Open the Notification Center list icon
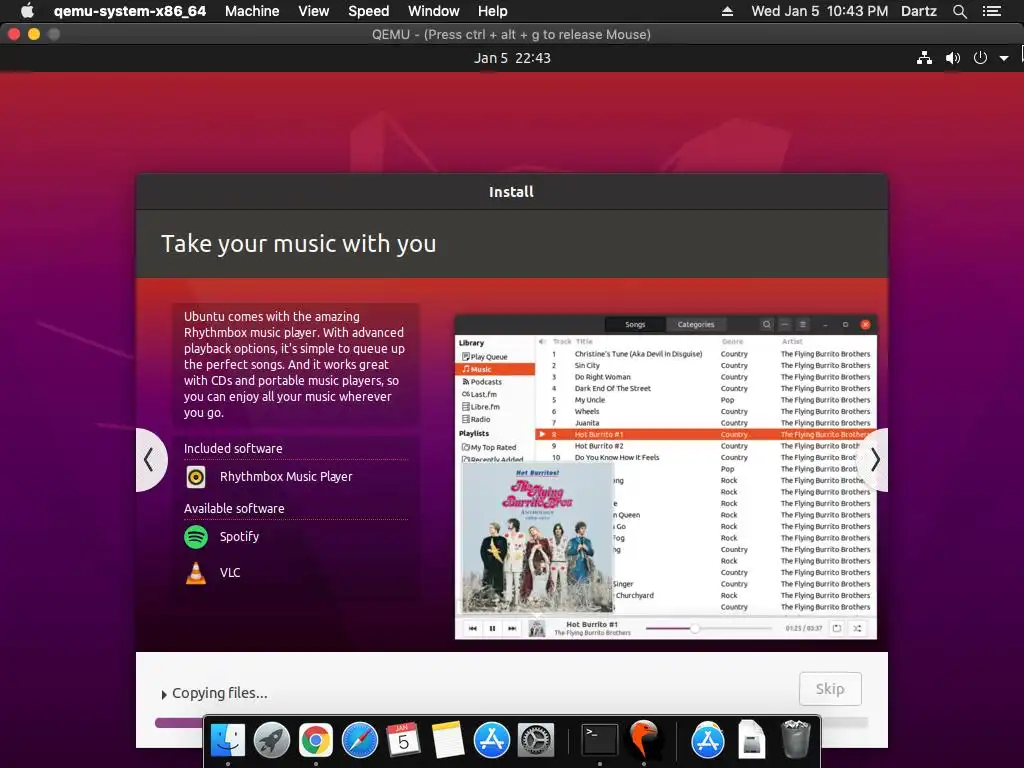The height and width of the screenshot is (768, 1024). (x=992, y=11)
